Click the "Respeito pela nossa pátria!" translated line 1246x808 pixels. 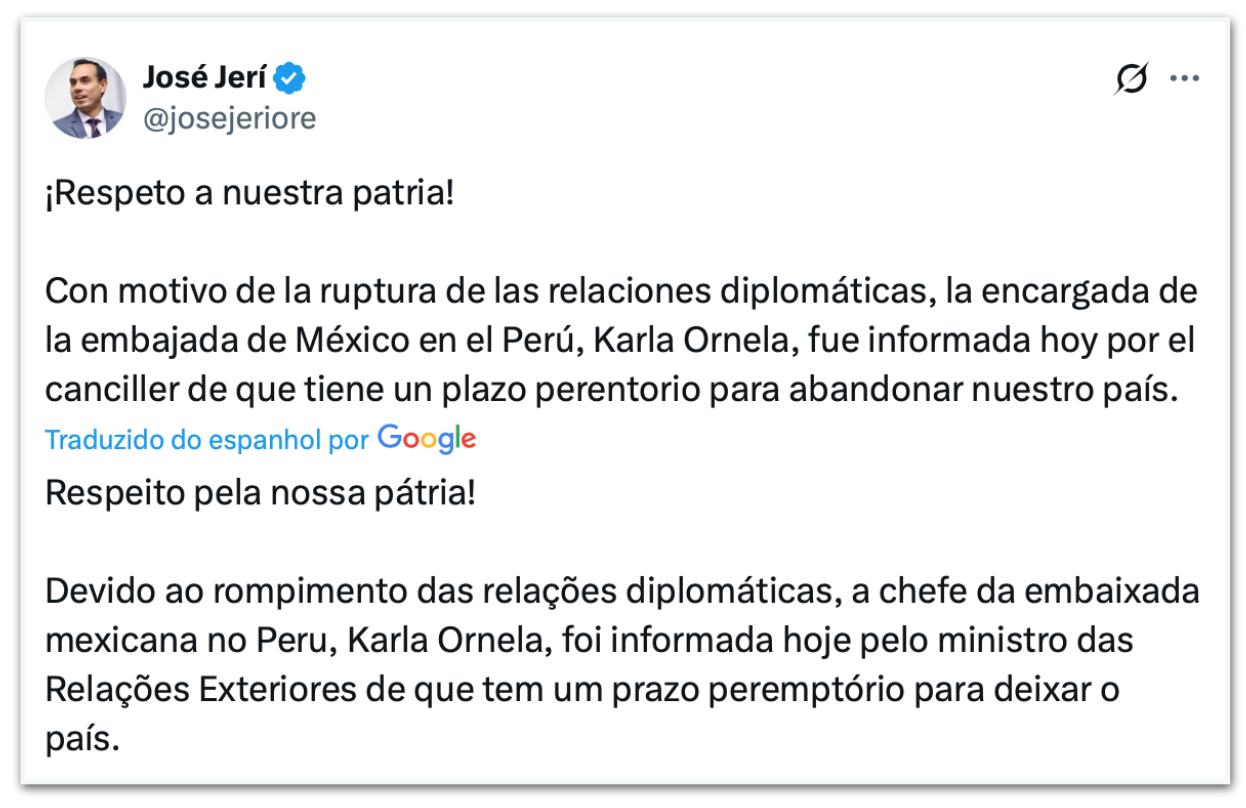click(260, 493)
